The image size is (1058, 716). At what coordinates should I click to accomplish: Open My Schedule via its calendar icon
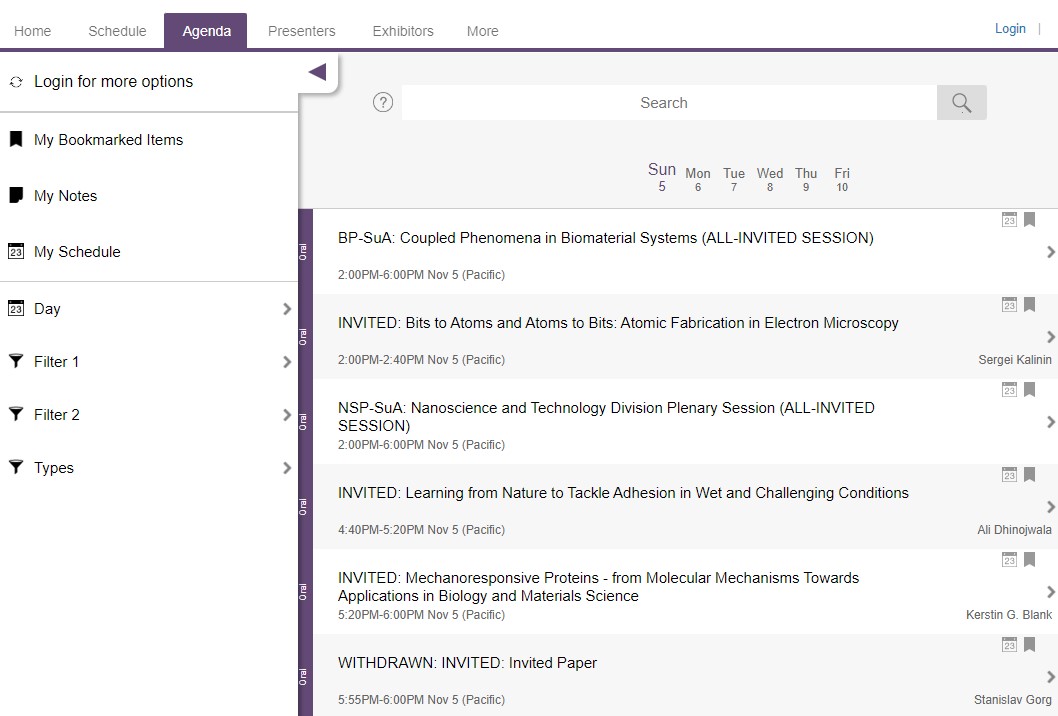[x=15, y=251]
